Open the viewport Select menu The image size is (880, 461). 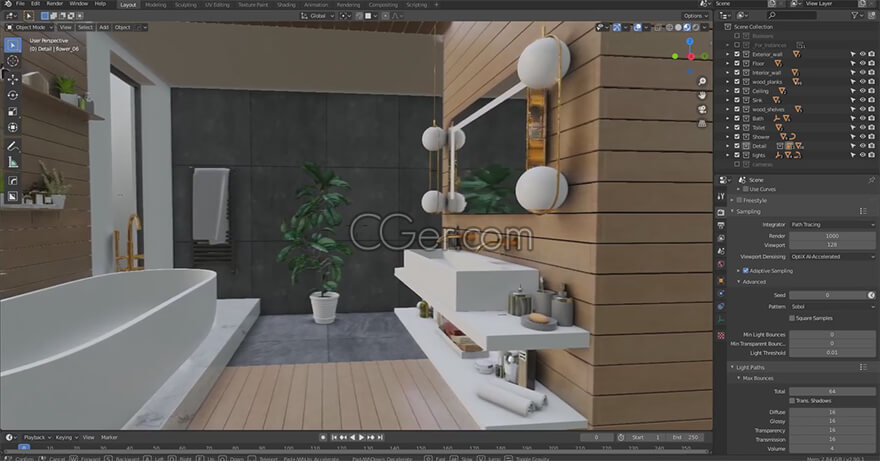pyautogui.click(x=85, y=27)
